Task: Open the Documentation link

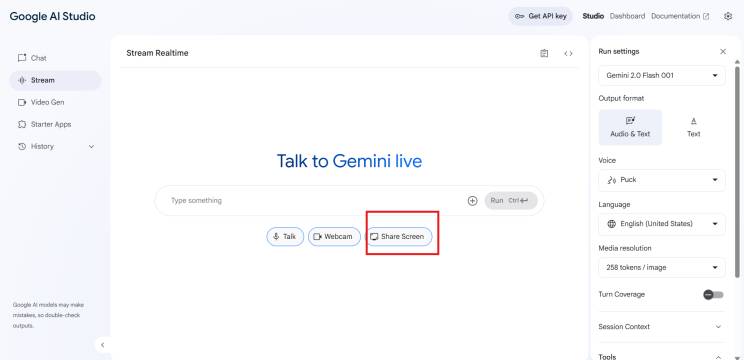Action: tap(680, 16)
